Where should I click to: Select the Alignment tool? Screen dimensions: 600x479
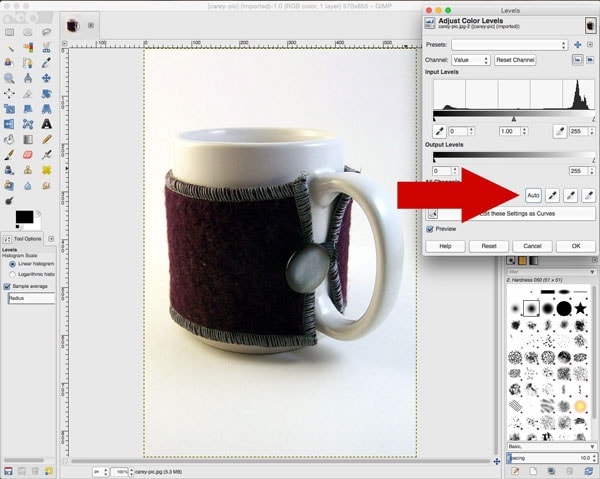pyautogui.click(x=9, y=94)
